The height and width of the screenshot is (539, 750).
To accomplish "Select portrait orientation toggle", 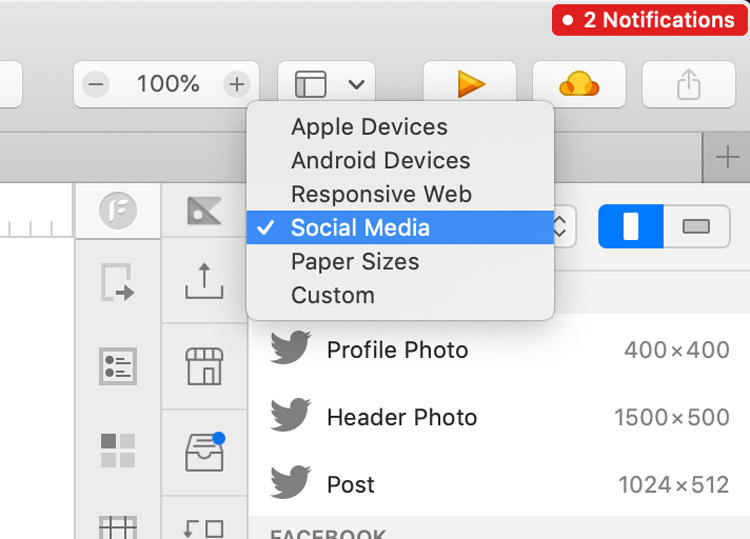I will click(631, 227).
